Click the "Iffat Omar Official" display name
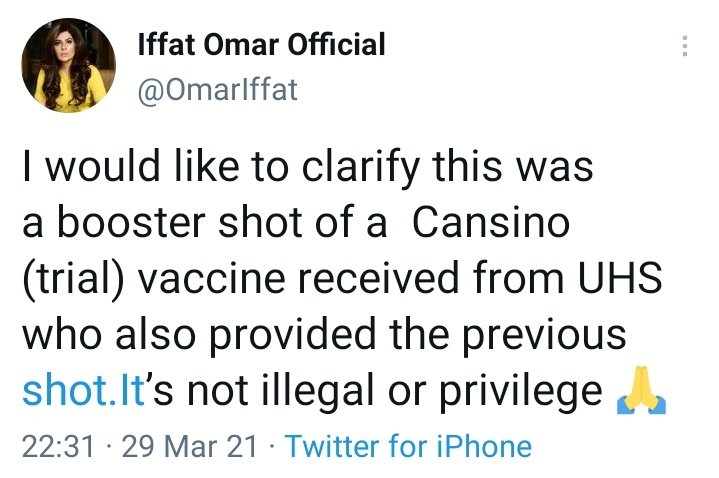 coord(260,45)
